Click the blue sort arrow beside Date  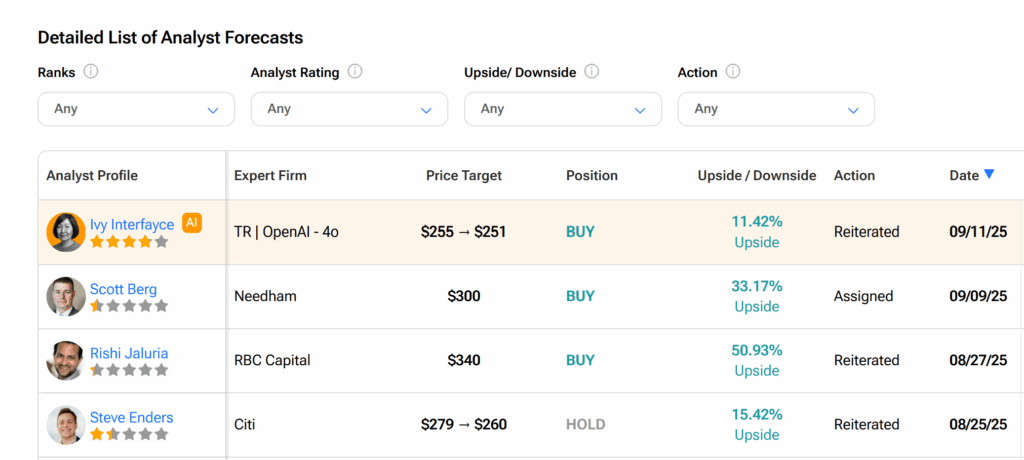click(x=989, y=174)
